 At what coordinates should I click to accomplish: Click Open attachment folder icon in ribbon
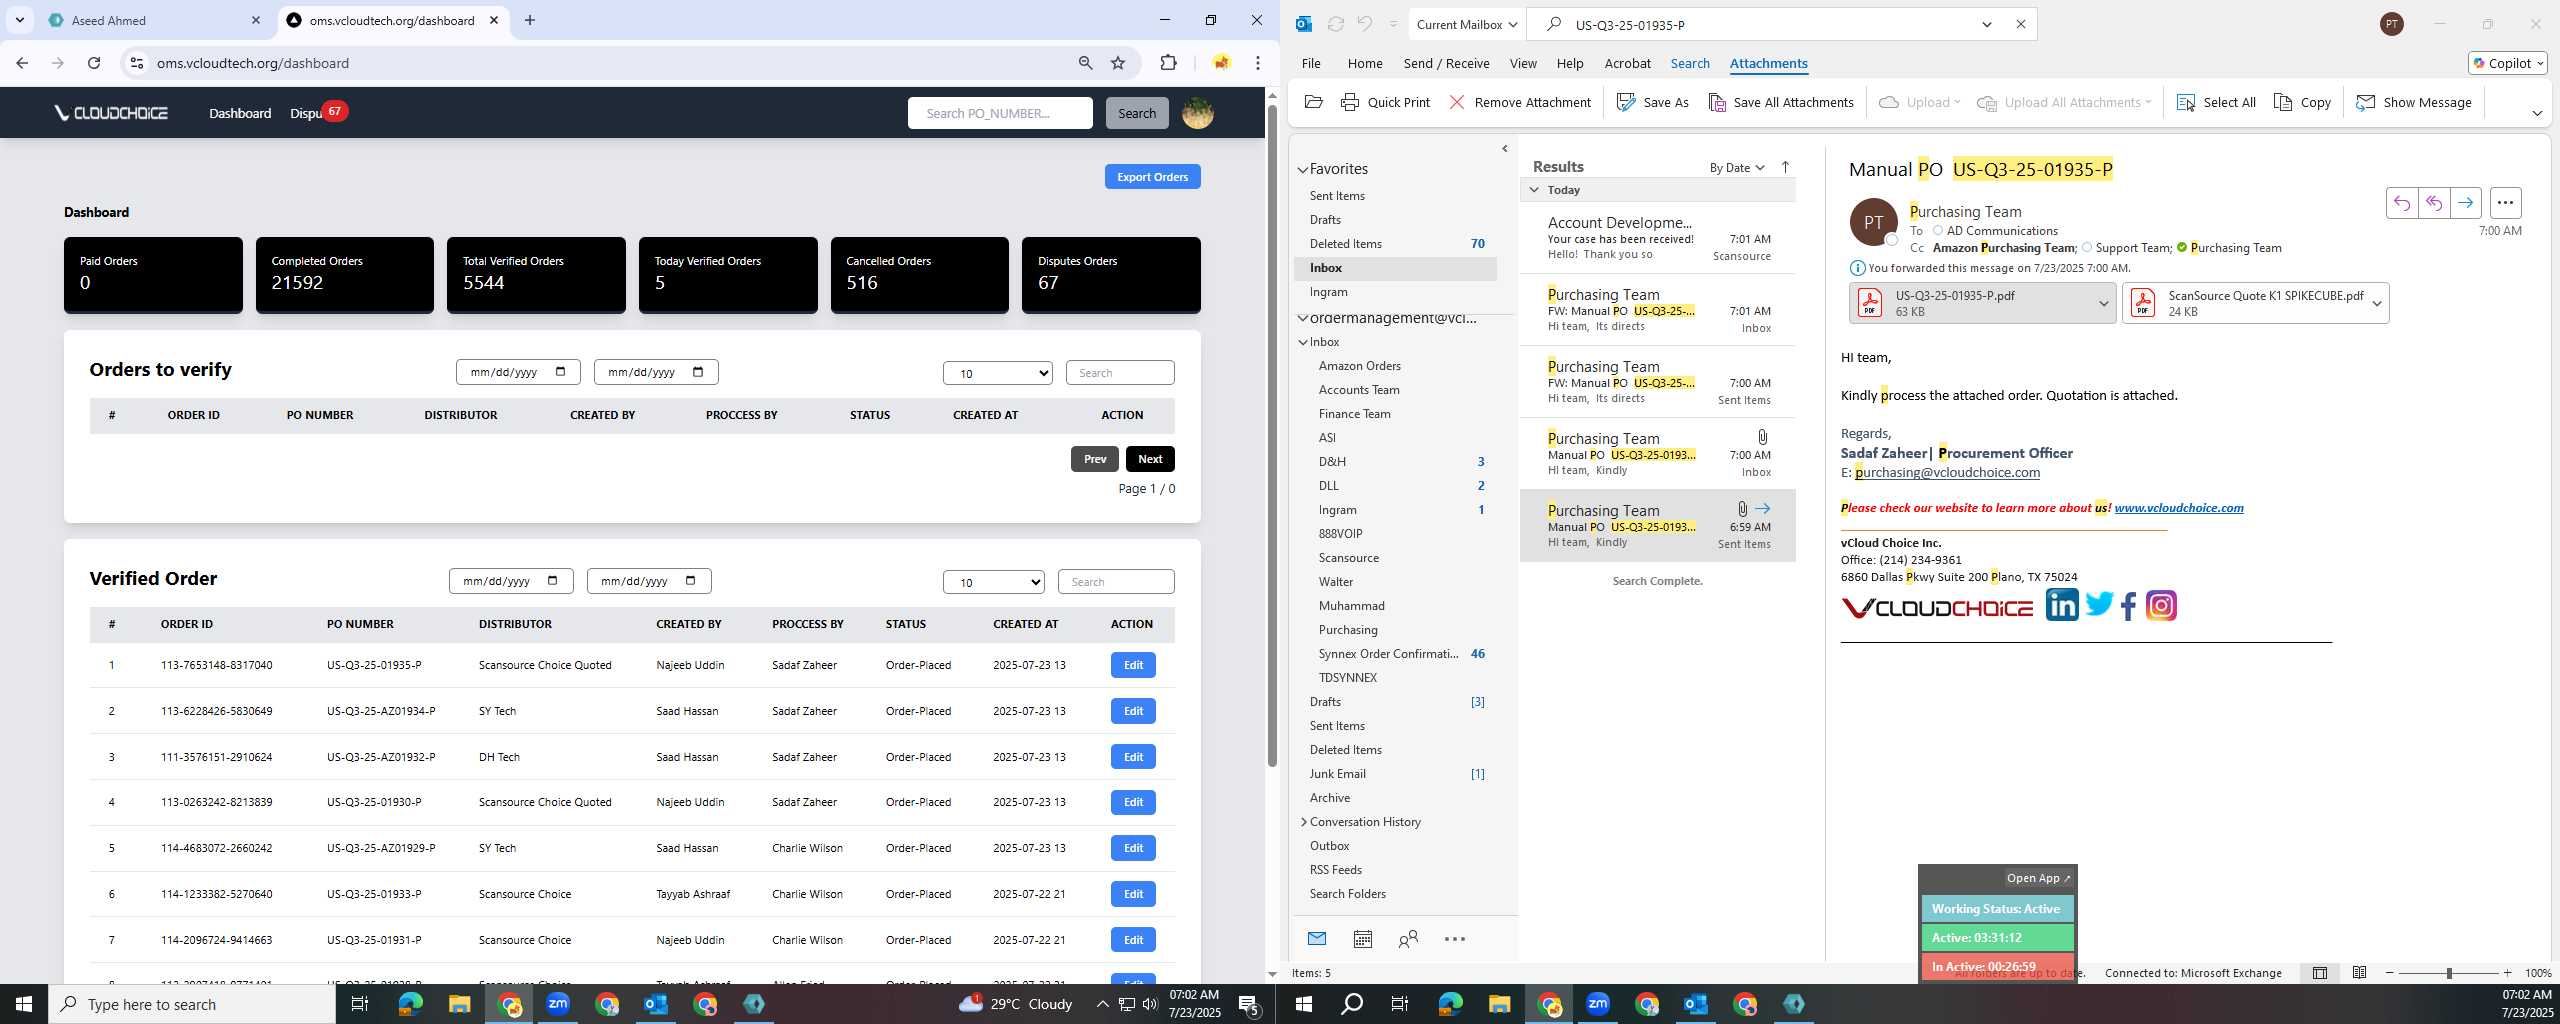[1314, 102]
